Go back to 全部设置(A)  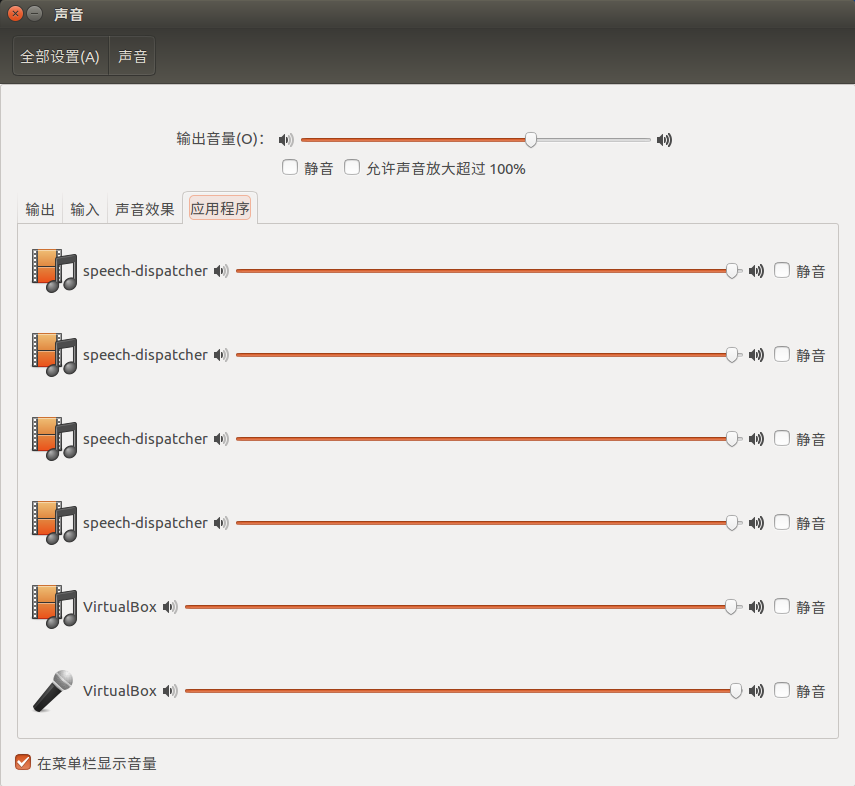[x=61, y=56]
